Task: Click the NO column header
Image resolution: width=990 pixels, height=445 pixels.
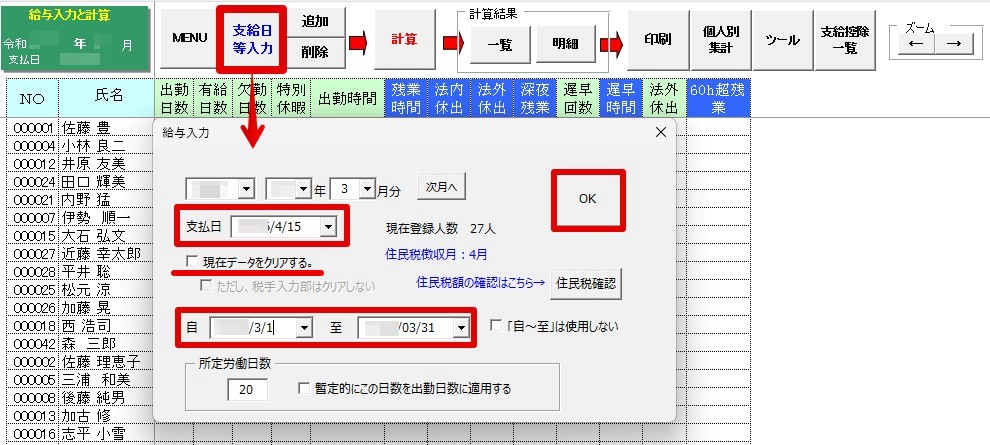Action: 32,98
